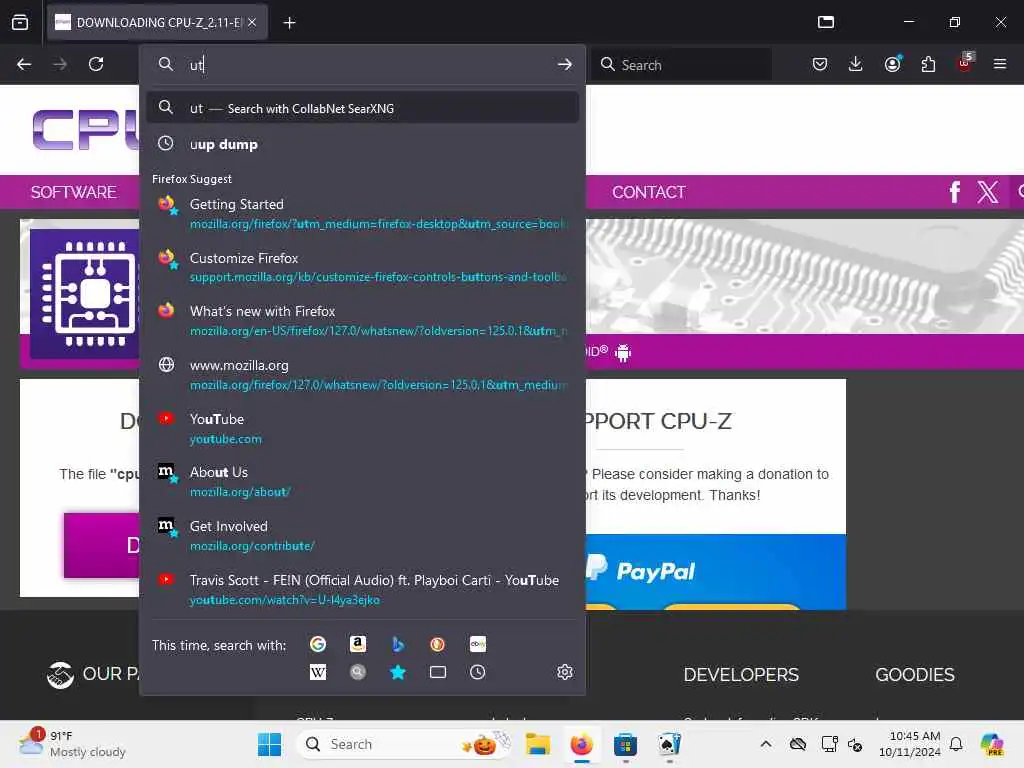This screenshot has width=1024, height=768.
Task: Click the Windows taskbar Search box
Action: click(406, 744)
